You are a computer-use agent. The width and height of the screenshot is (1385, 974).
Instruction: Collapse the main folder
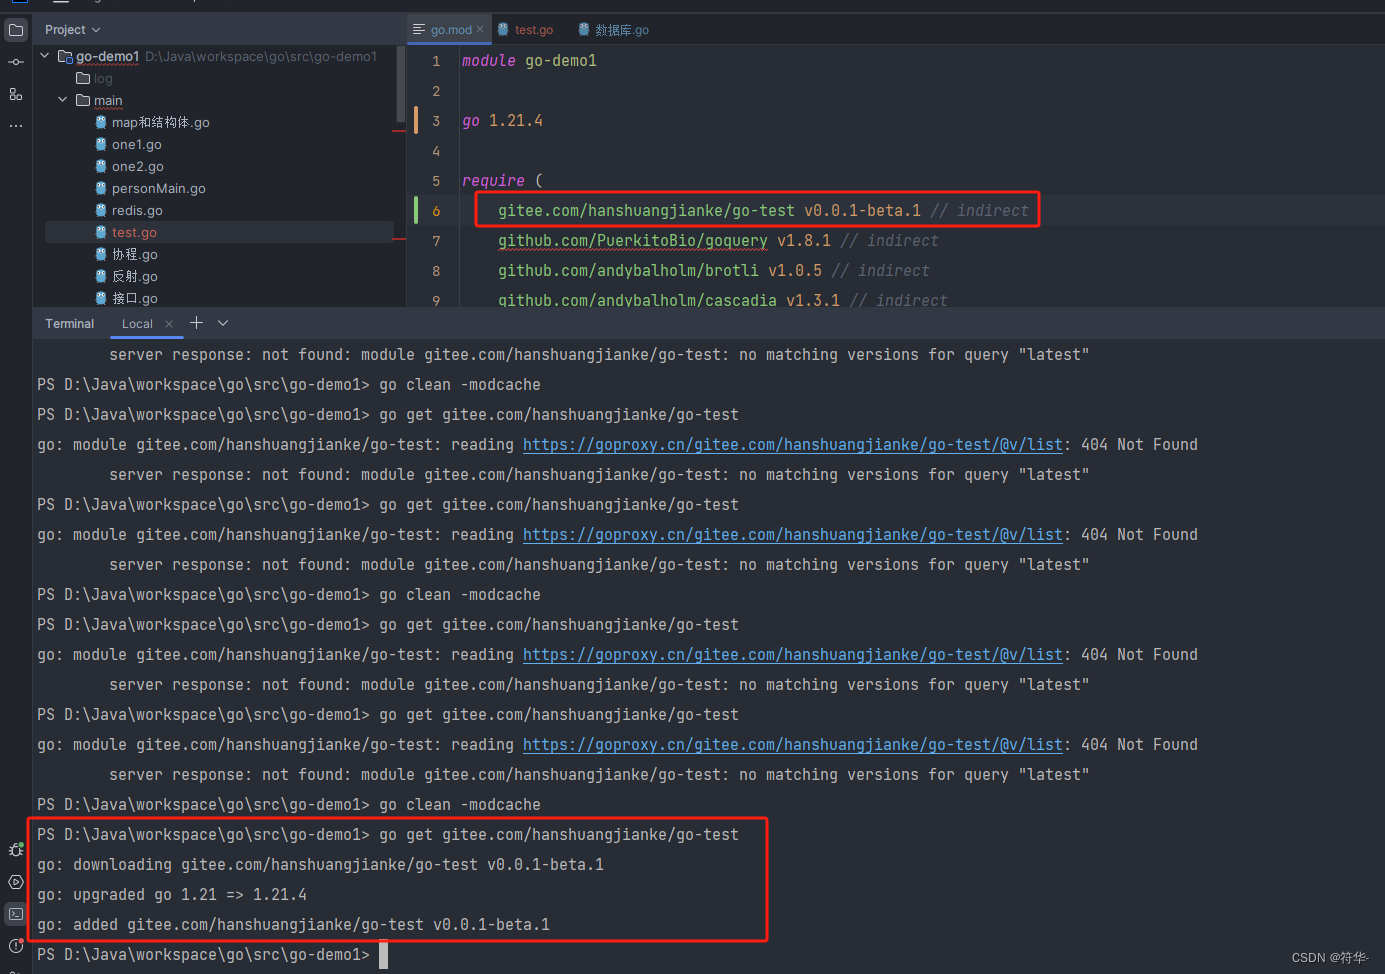(63, 100)
